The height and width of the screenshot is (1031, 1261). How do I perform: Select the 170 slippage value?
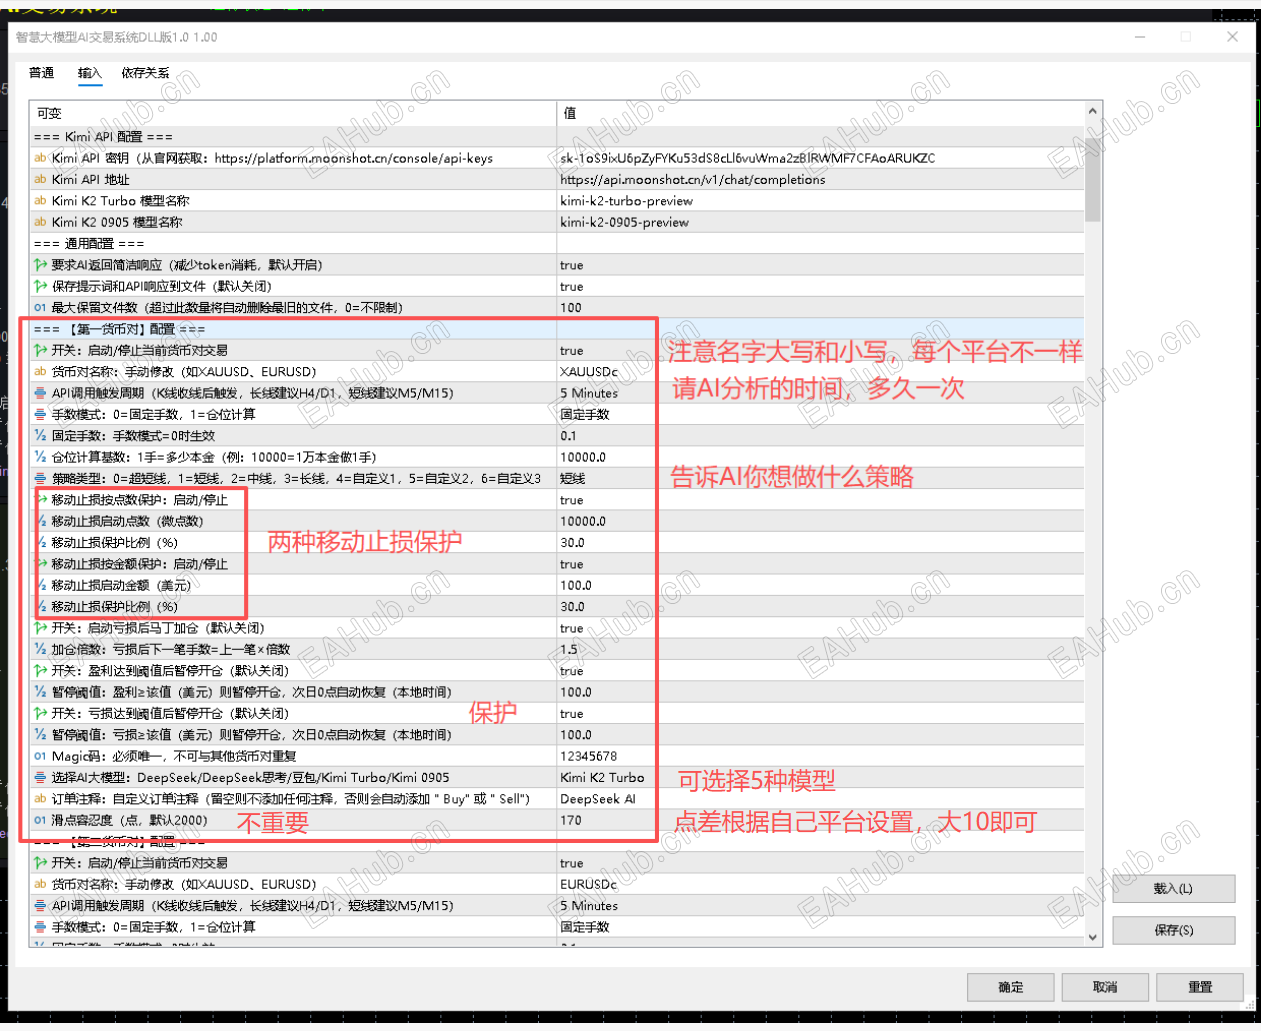(571, 820)
